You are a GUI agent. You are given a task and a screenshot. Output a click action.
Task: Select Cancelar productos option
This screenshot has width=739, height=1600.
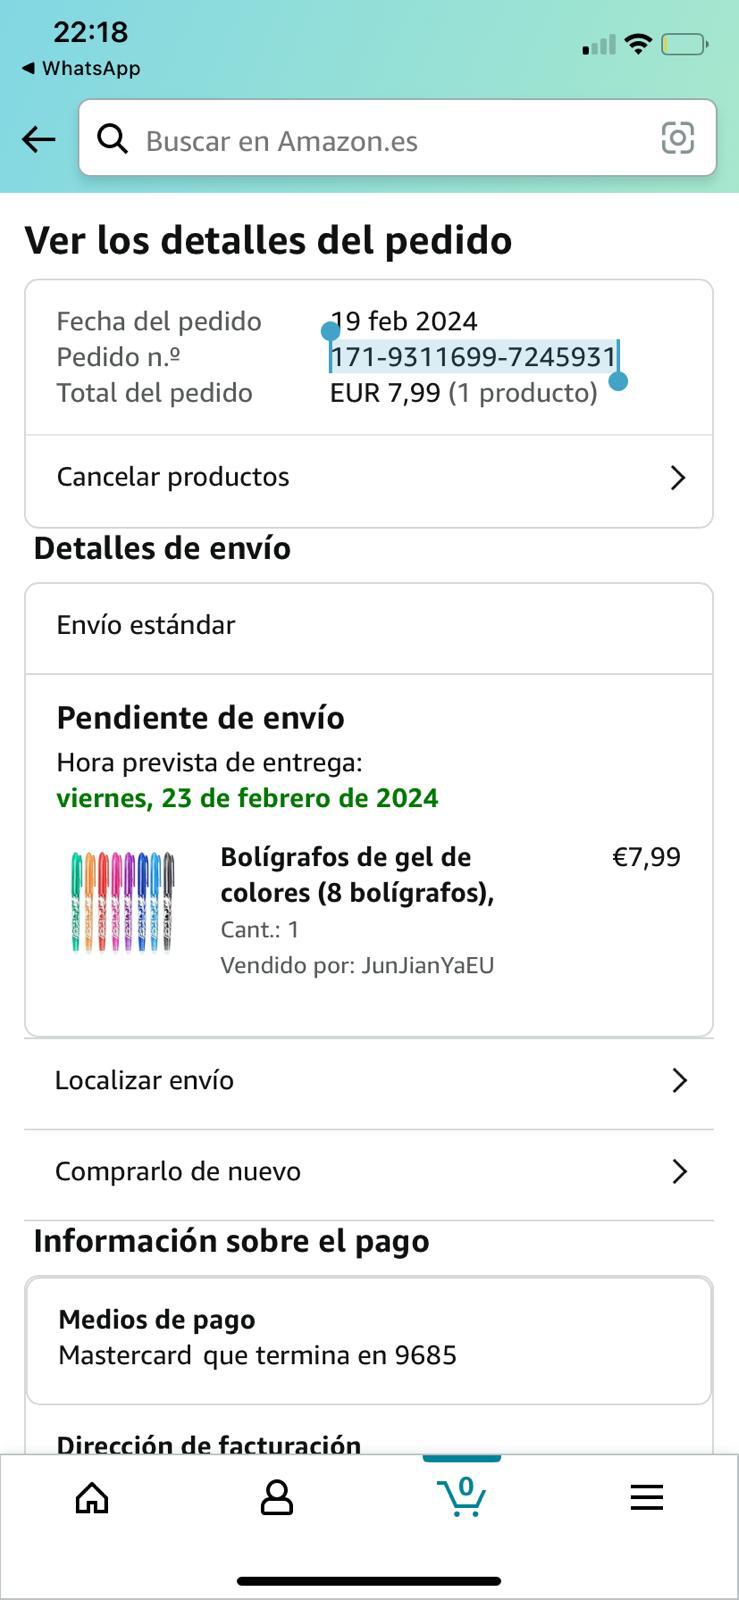173,477
